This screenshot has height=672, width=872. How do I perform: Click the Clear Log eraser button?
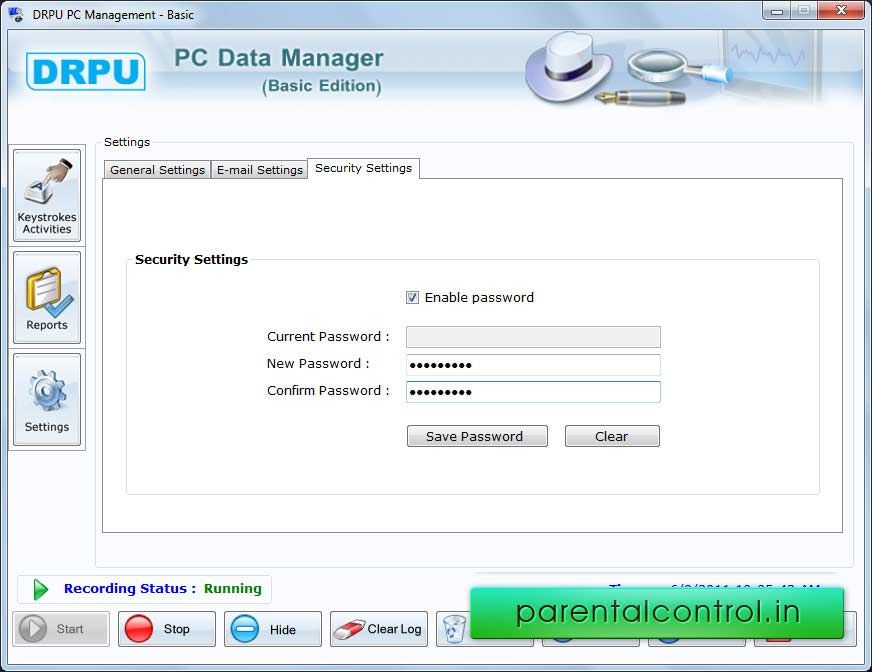pyautogui.click(x=379, y=629)
